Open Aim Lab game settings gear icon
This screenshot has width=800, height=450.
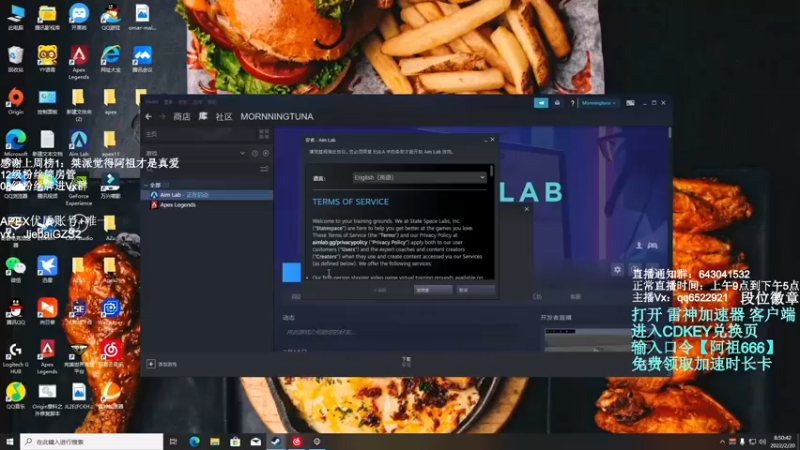pos(617,269)
